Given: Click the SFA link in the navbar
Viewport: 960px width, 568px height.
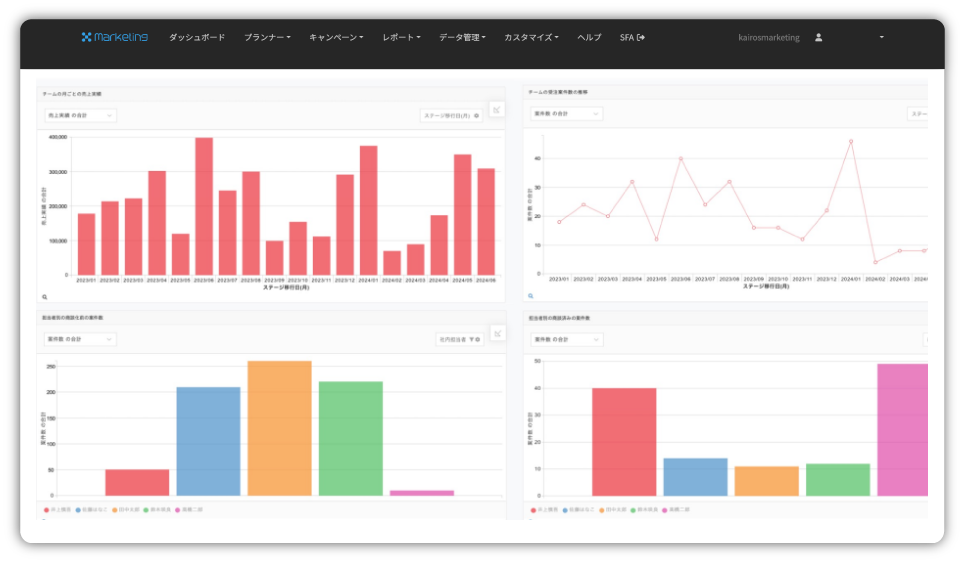Looking at the screenshot, I should 632,37.
